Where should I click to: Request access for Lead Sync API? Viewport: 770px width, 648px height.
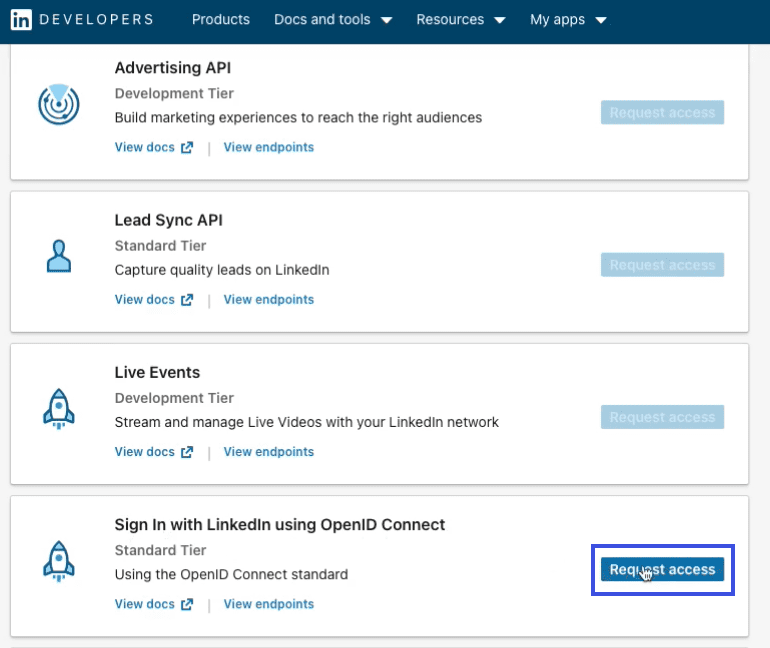click(x=662, y=265)
